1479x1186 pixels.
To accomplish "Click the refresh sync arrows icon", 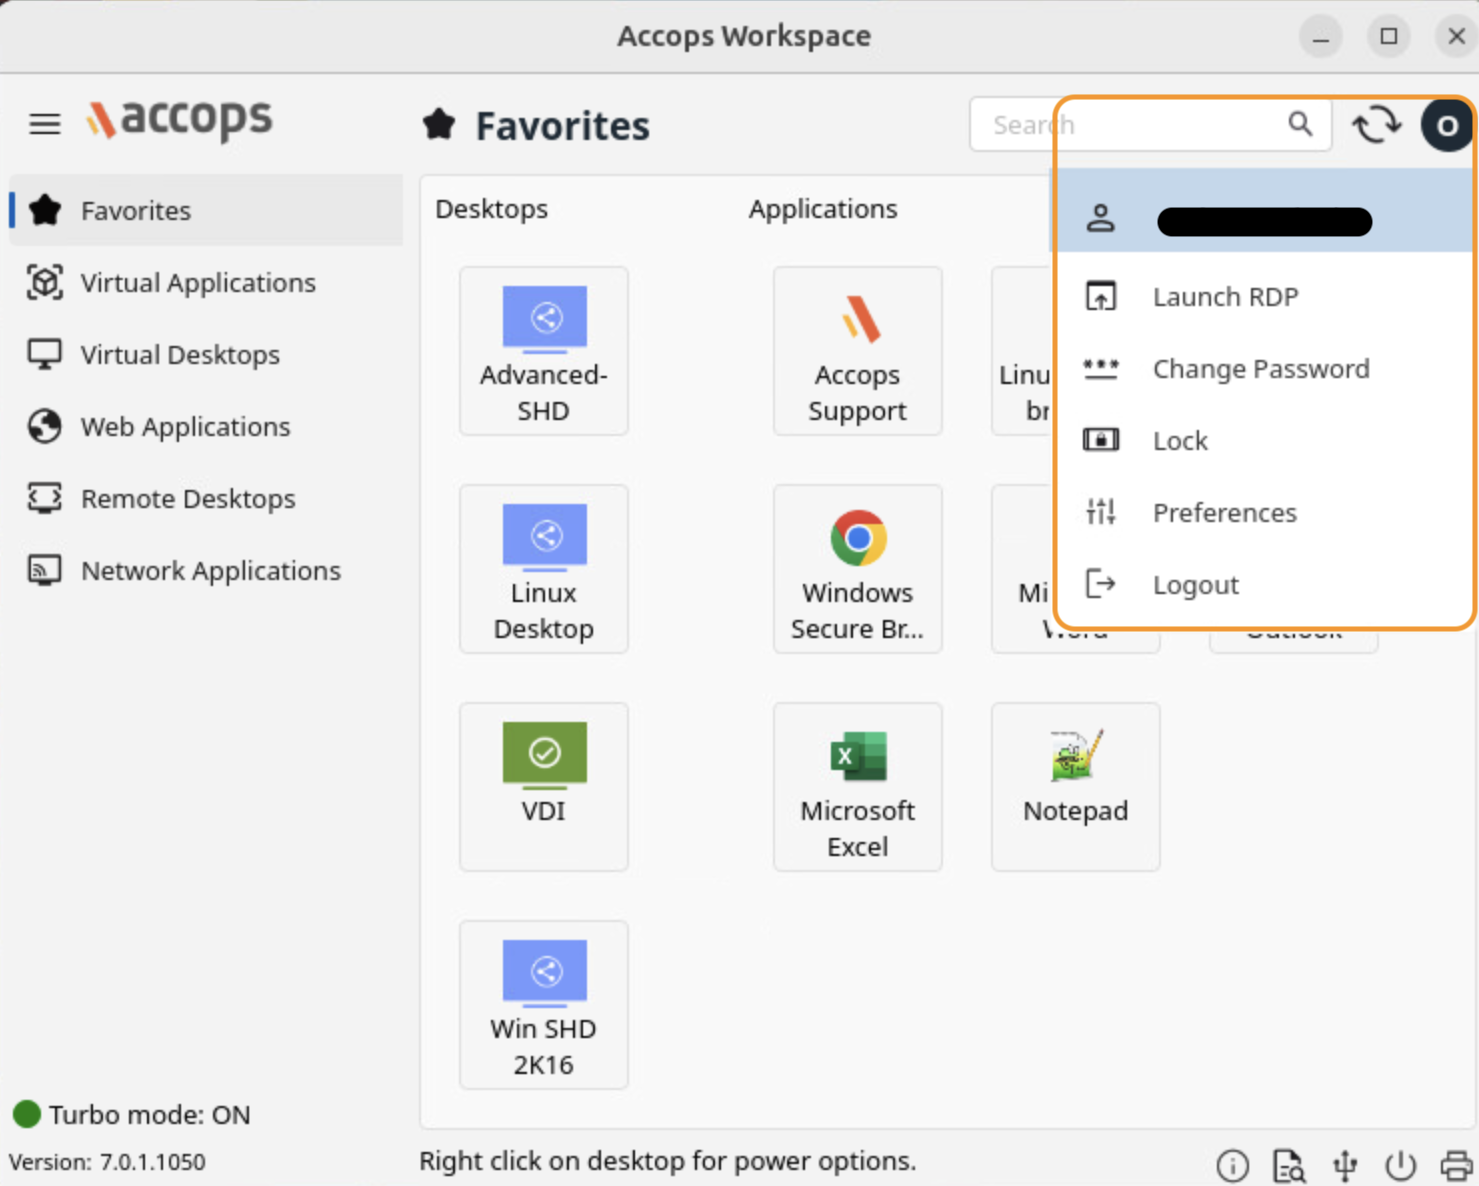I will click(1376, 126).
